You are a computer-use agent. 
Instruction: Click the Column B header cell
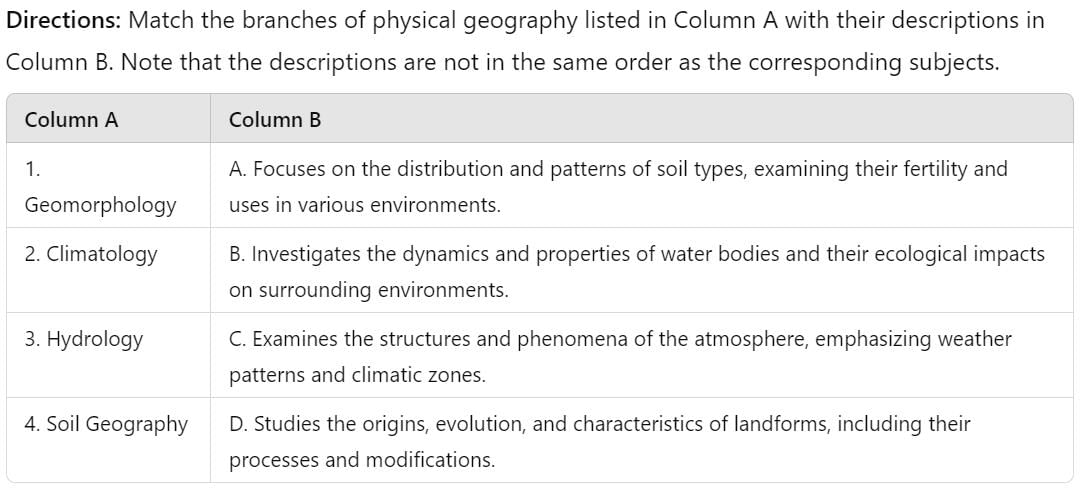[x=642, y=119]
